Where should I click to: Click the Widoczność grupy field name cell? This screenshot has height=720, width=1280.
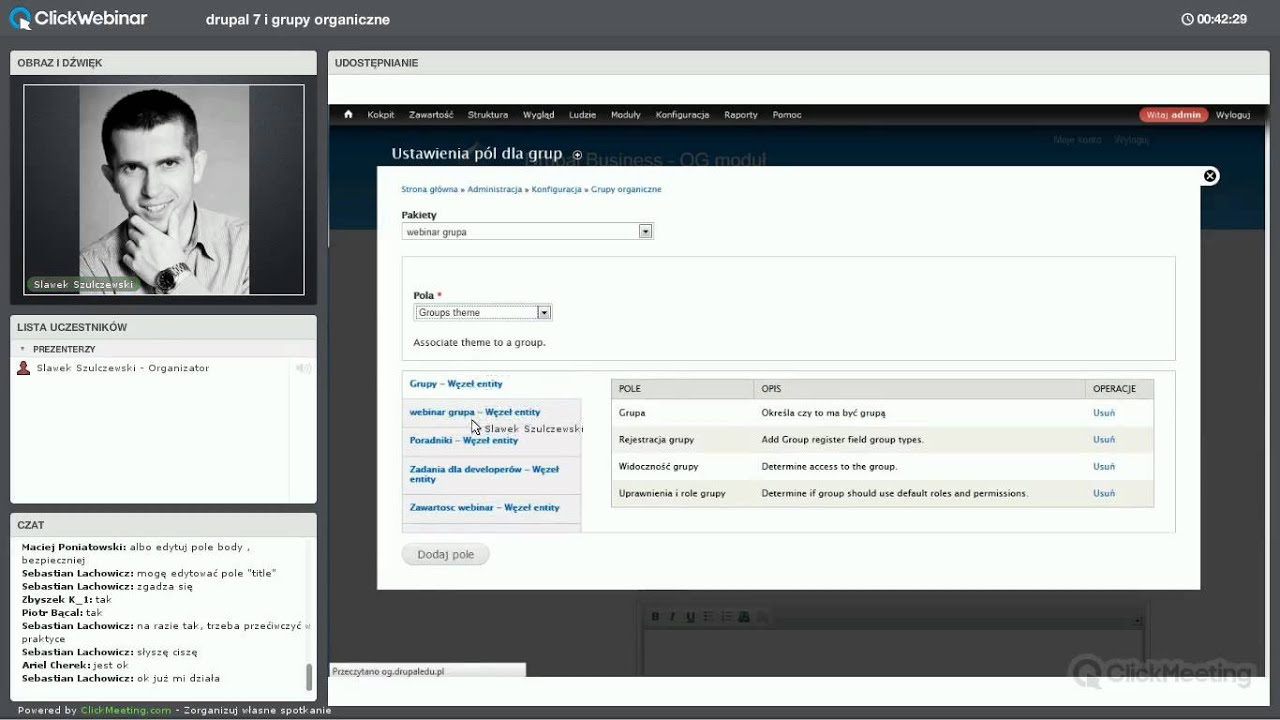pos(682,467)
